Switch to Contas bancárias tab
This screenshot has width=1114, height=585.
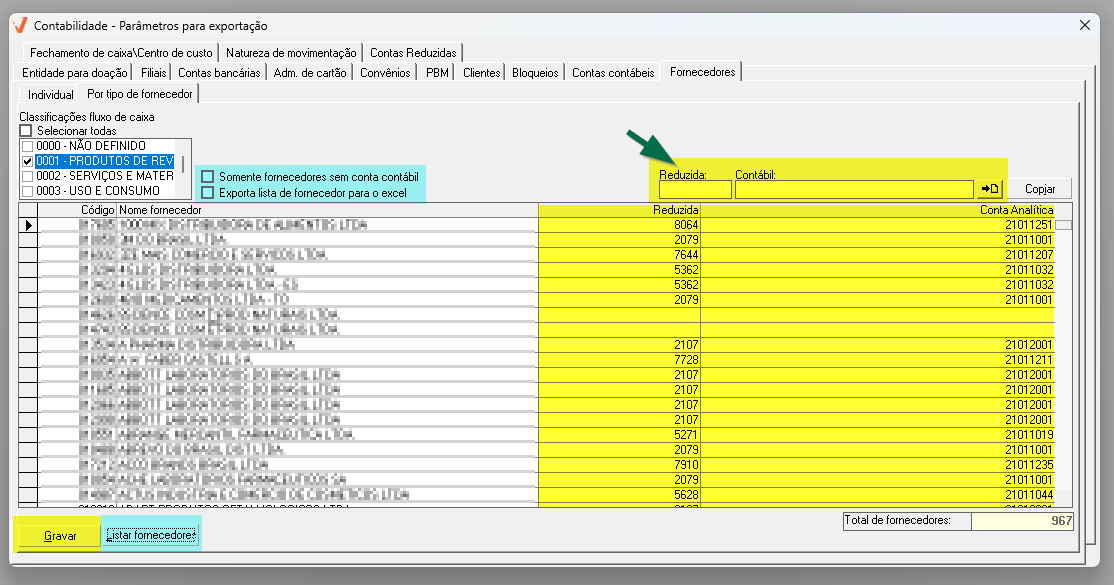pyautogui.click(x=219, y=73)
